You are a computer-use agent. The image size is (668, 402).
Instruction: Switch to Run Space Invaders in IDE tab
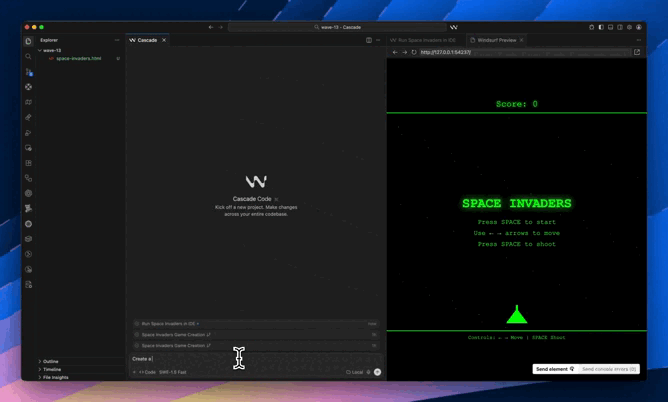click(423, 40)
